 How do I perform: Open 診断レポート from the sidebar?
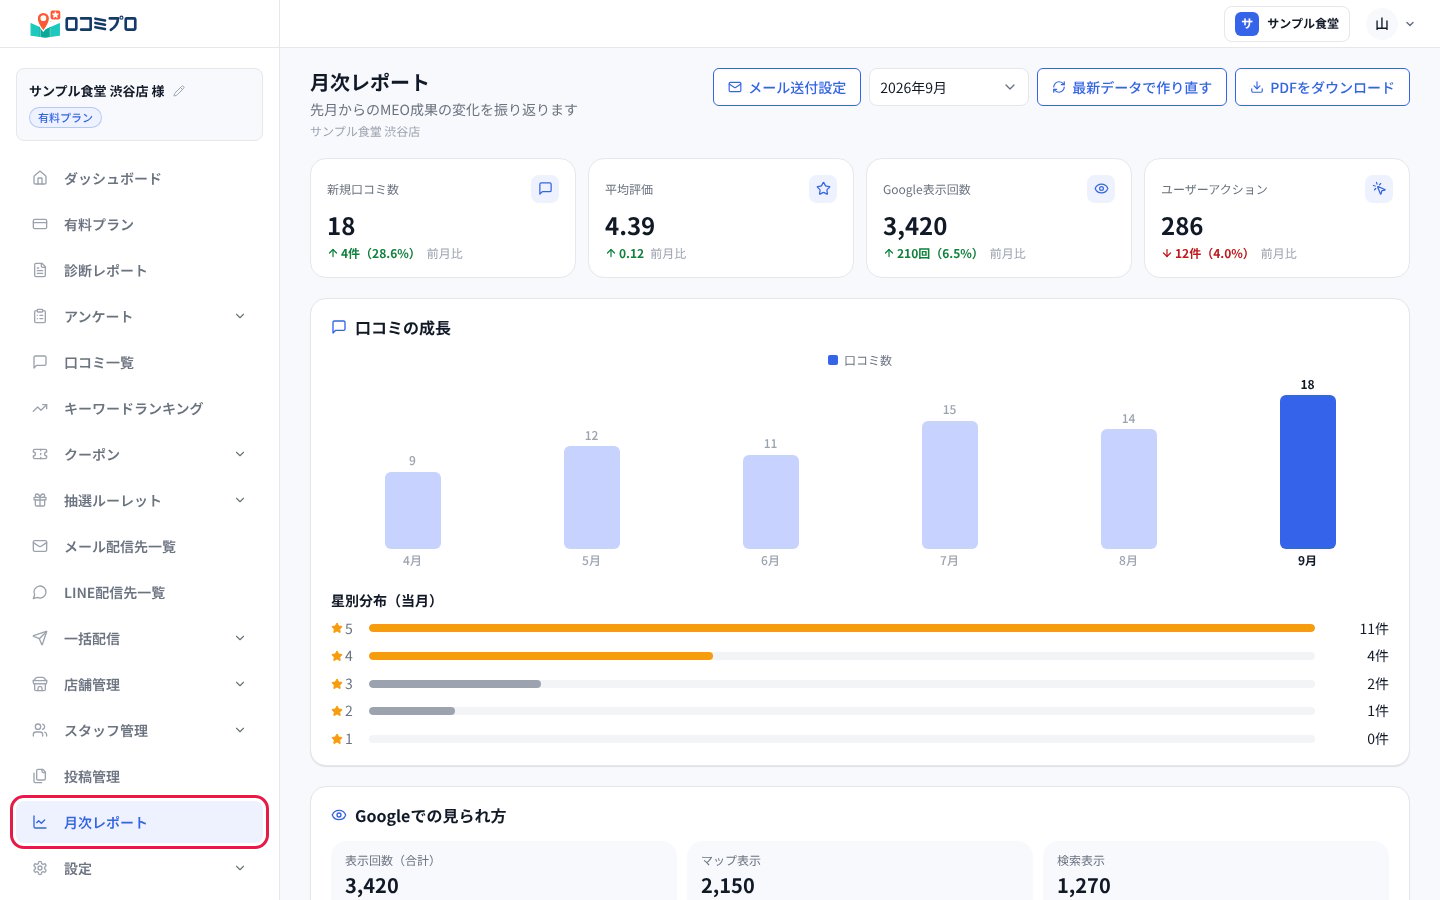tap(140, 270)
